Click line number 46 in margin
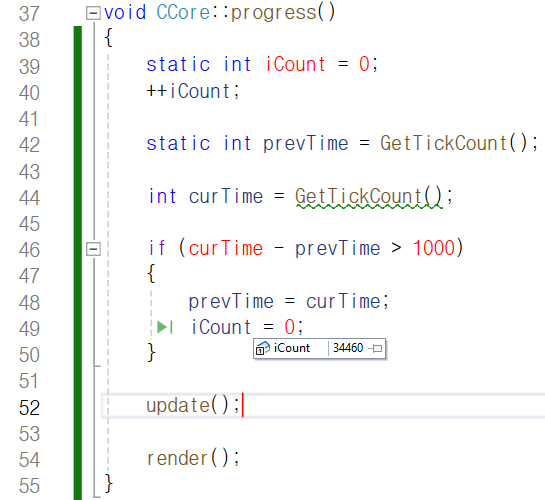 point(29,250)
